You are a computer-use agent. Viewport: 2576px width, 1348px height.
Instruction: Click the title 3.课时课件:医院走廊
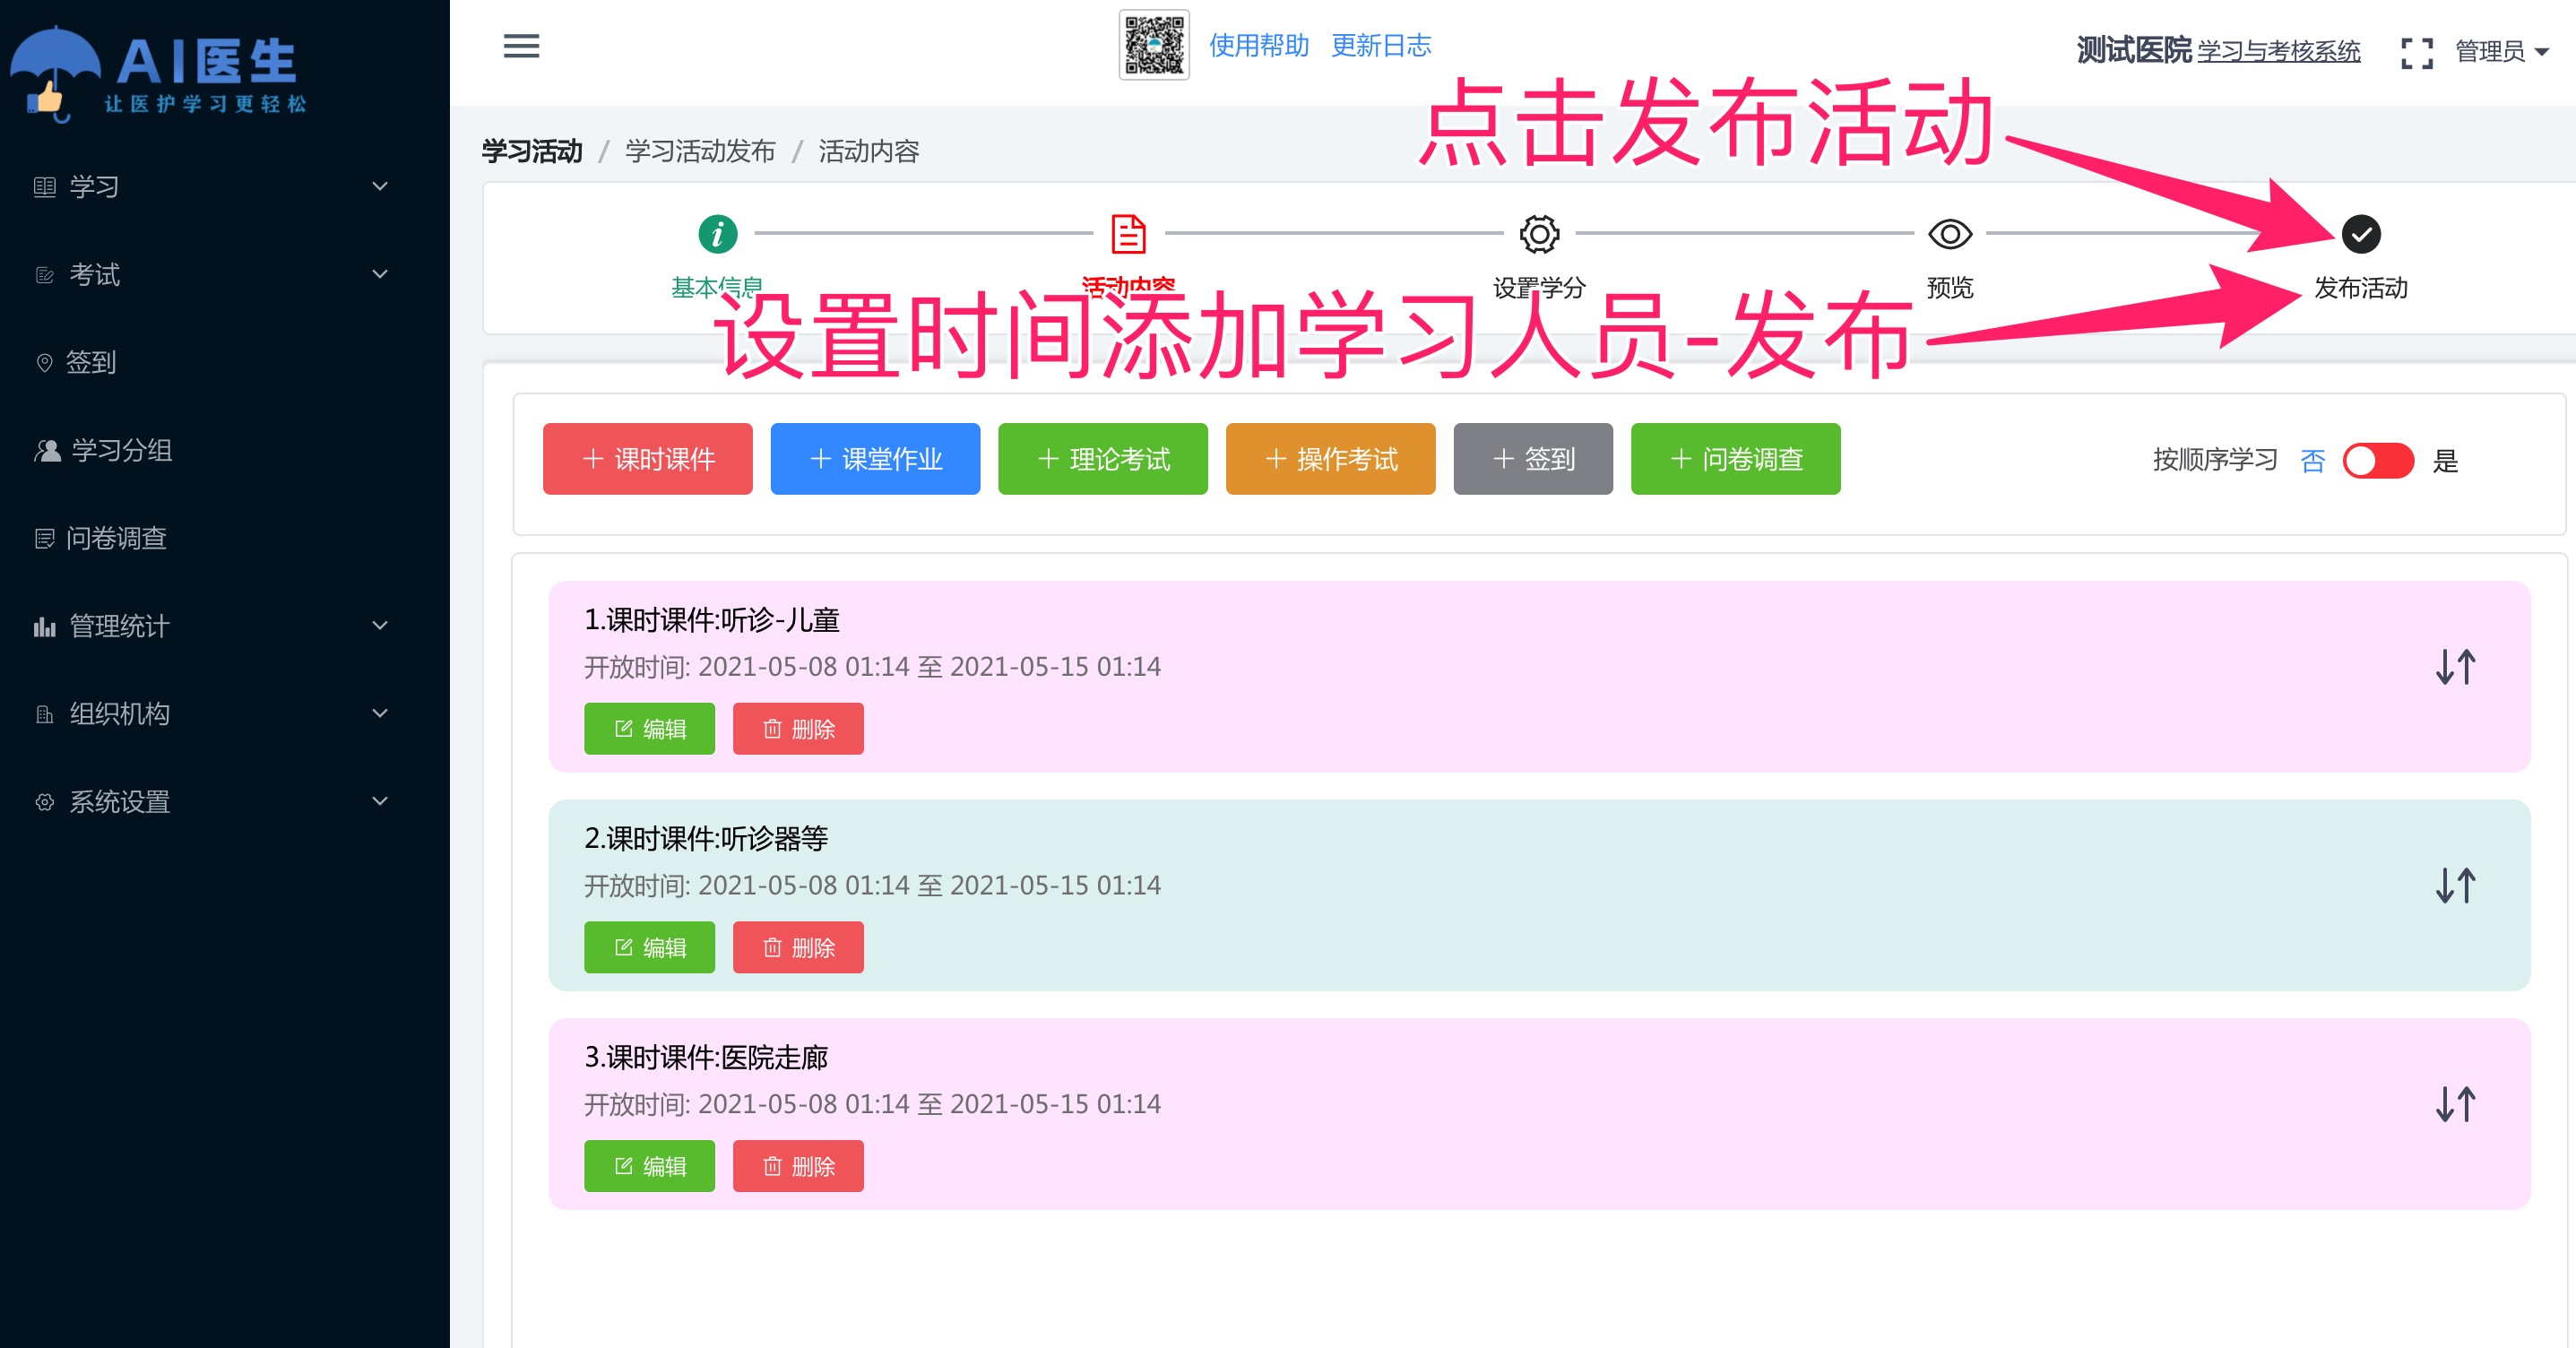coord(706,1058)
